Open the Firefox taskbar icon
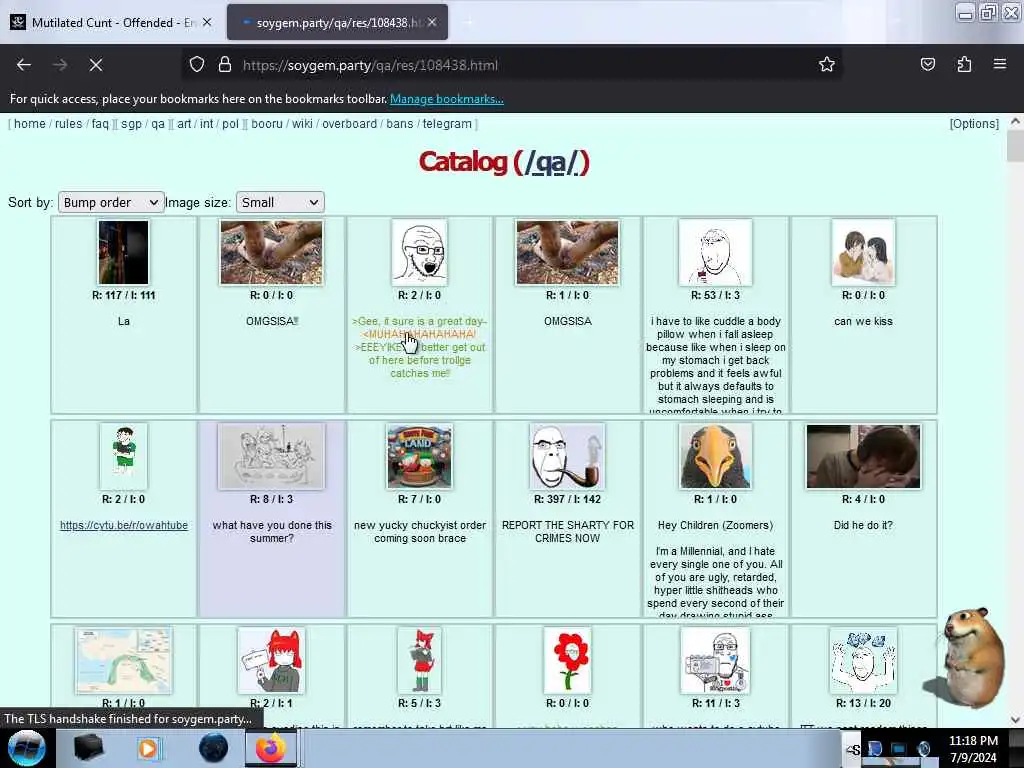Image resolution: width=1024 pixels, height=768 pixels. [x=271, y=748]
